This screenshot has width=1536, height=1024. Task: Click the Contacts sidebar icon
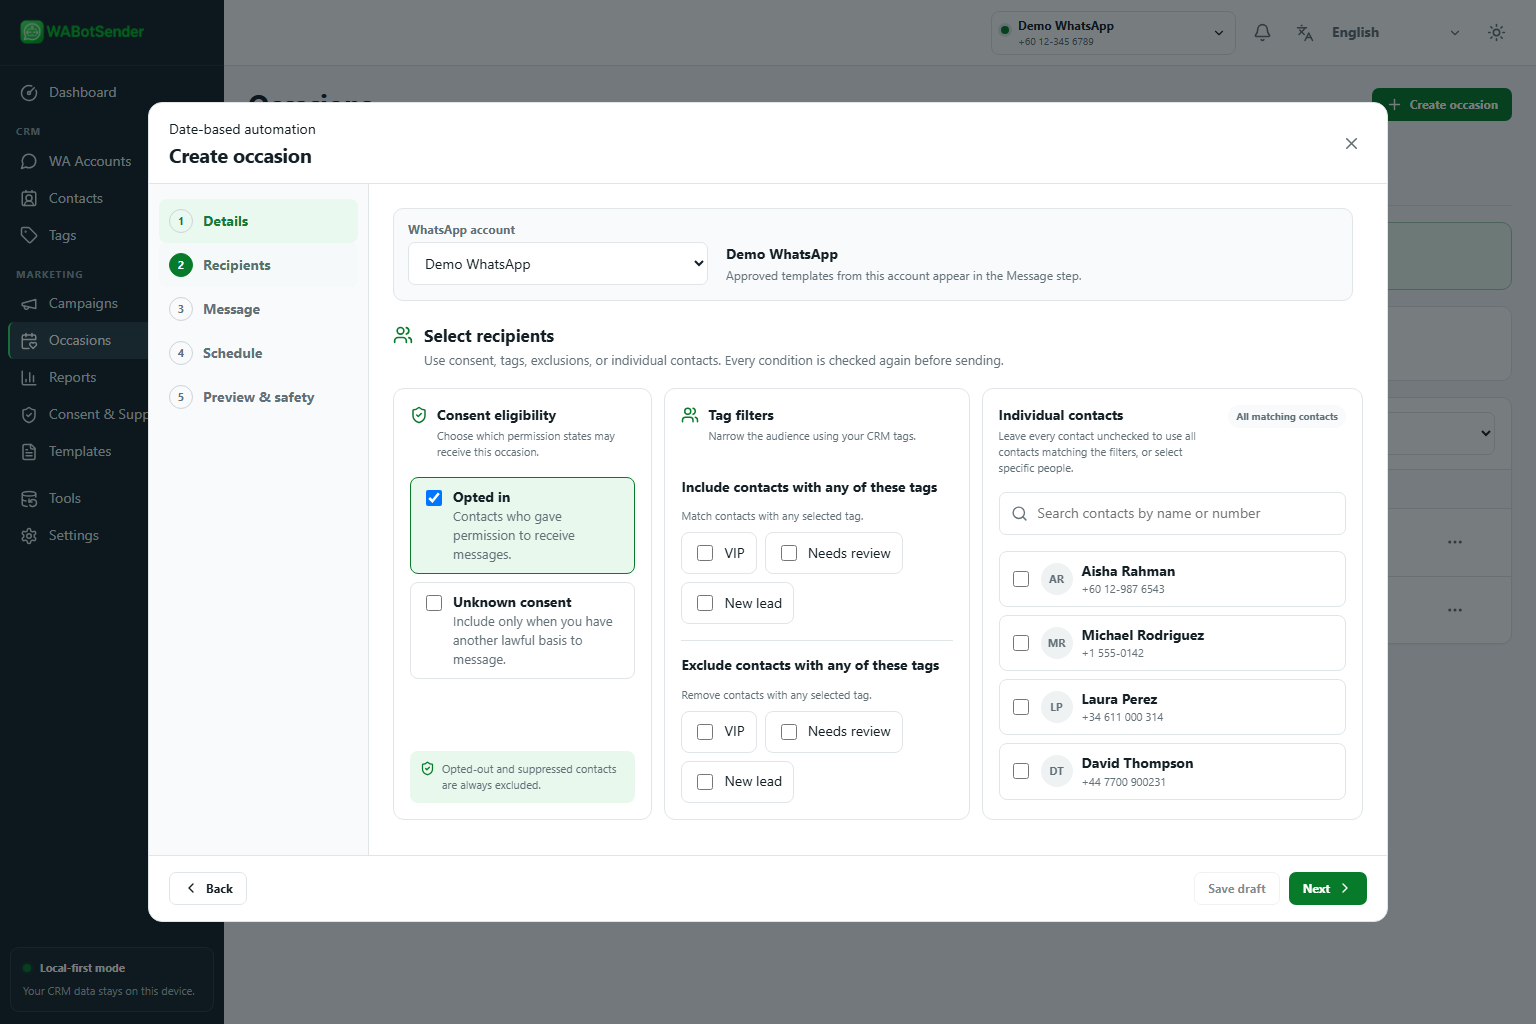coord(29,199)
